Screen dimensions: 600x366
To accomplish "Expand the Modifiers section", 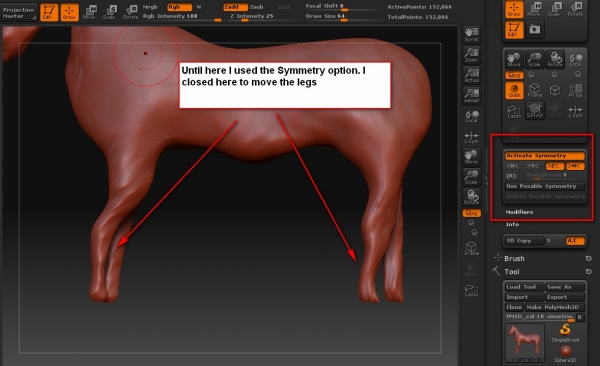I will click(519, 212).
